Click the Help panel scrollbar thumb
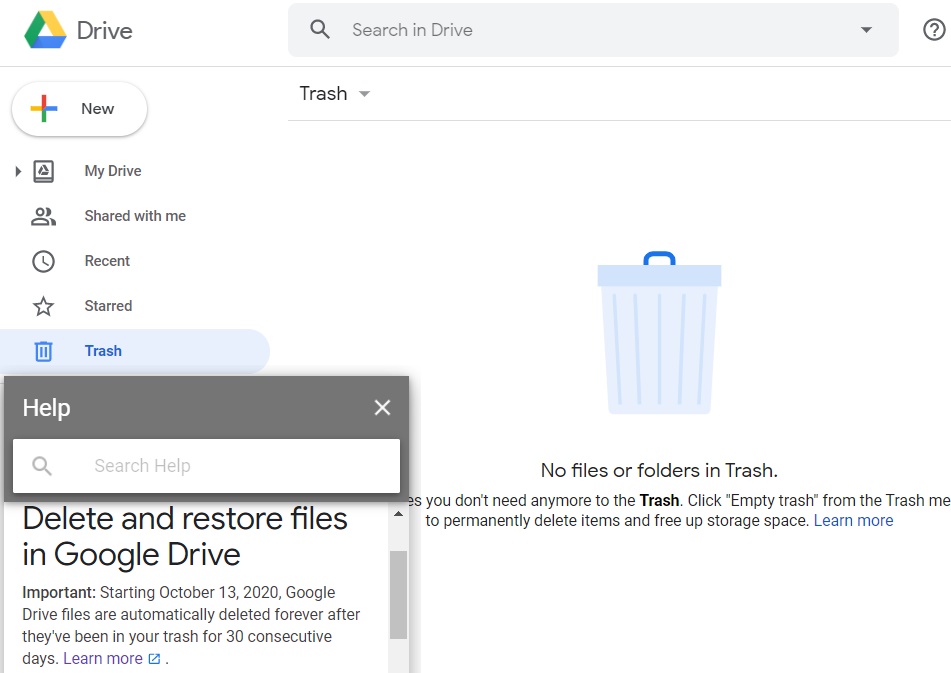This screenshot has height=673, width=951. pos(398,594)
